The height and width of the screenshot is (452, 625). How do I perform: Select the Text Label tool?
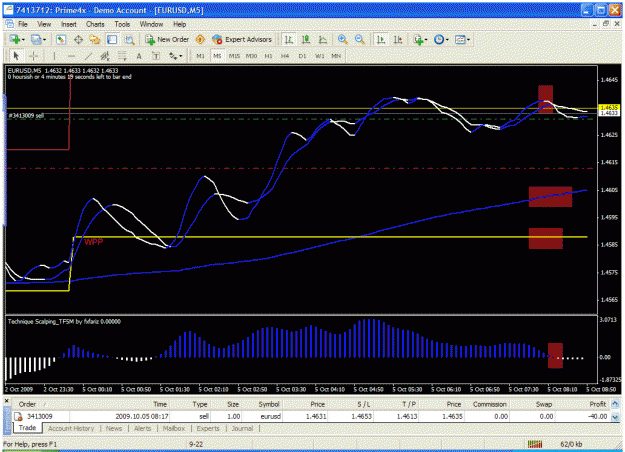pos(156,56)
